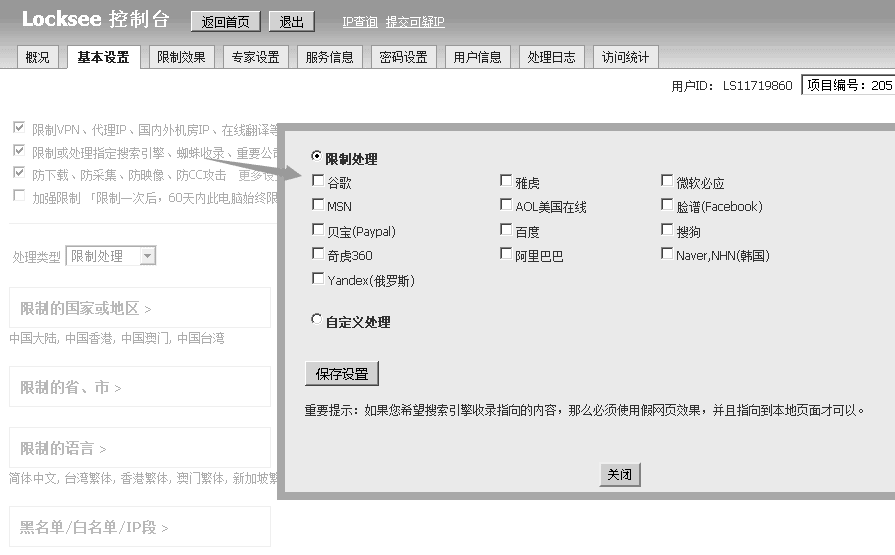Expand 限制的语言 section
The height and width of the screenshot is (555, 895).
140,448
